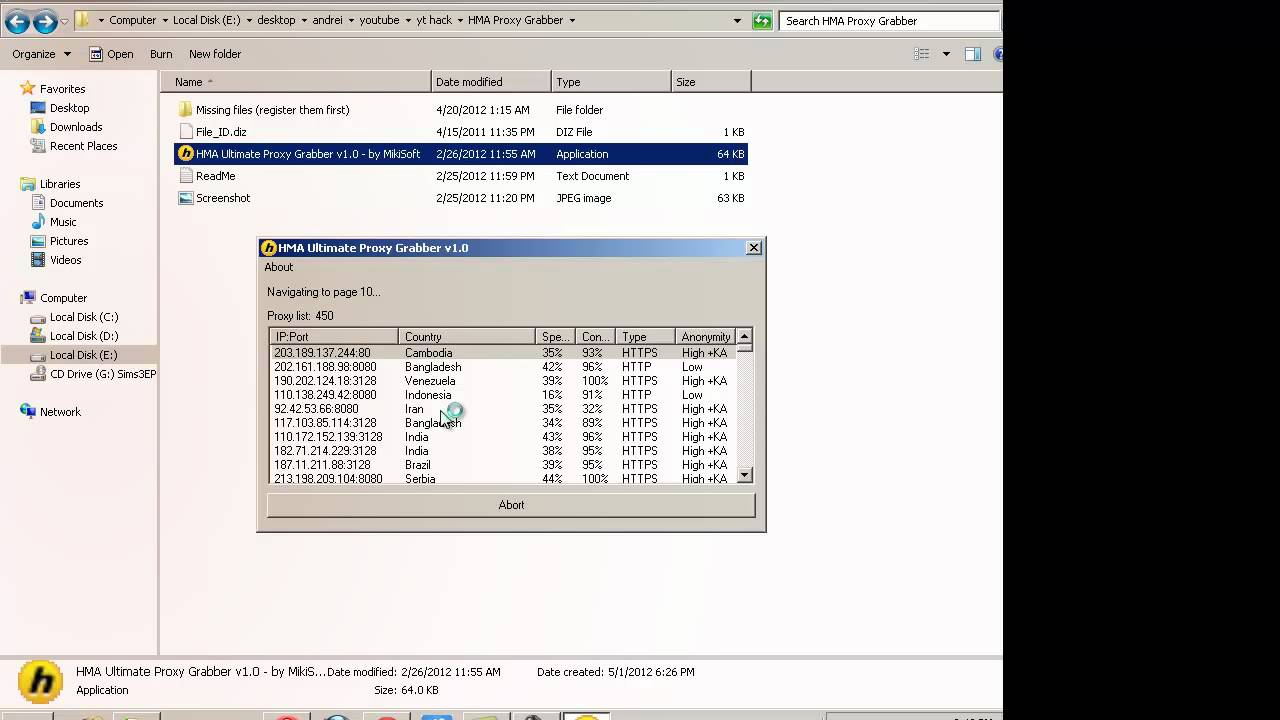Select the HMA Ultimate Proxy Grabber application icon

(185, 154)
